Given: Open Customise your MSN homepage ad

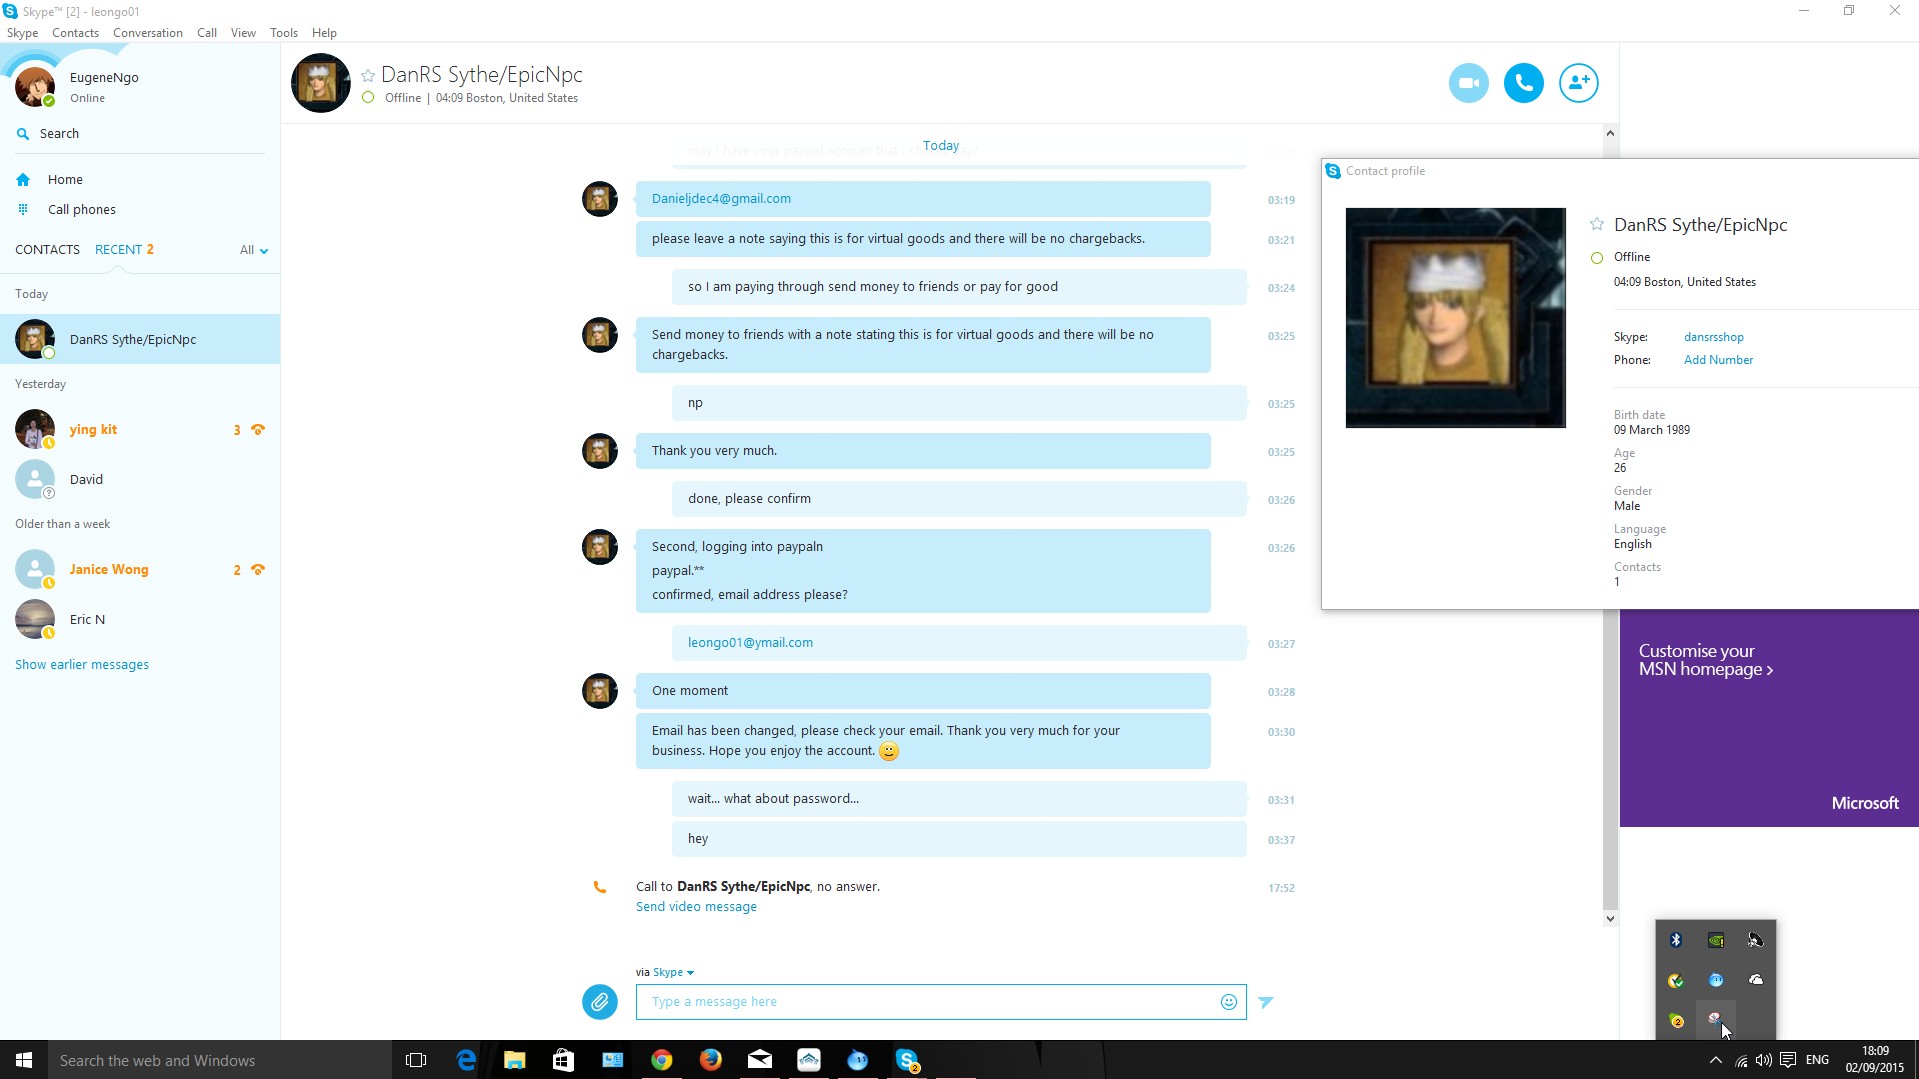Looking at the screenshot, I should 1769,718.
